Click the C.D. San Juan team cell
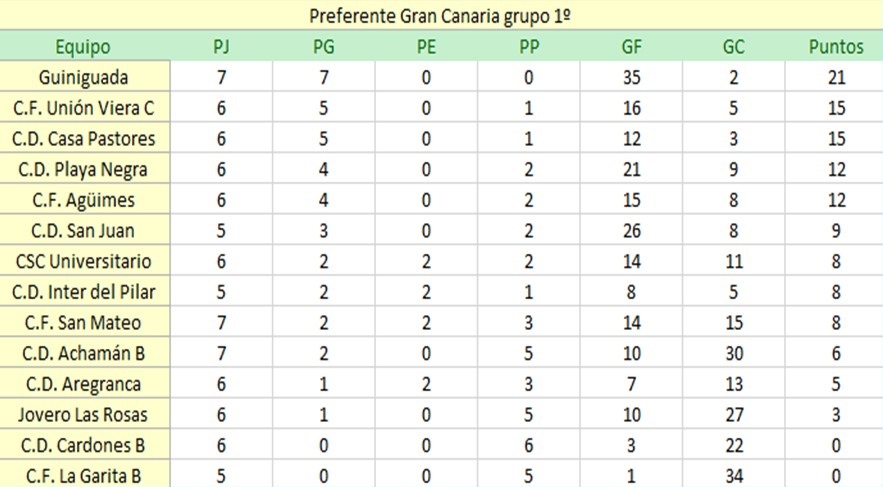883x487 pixels. tap(84, 230)
